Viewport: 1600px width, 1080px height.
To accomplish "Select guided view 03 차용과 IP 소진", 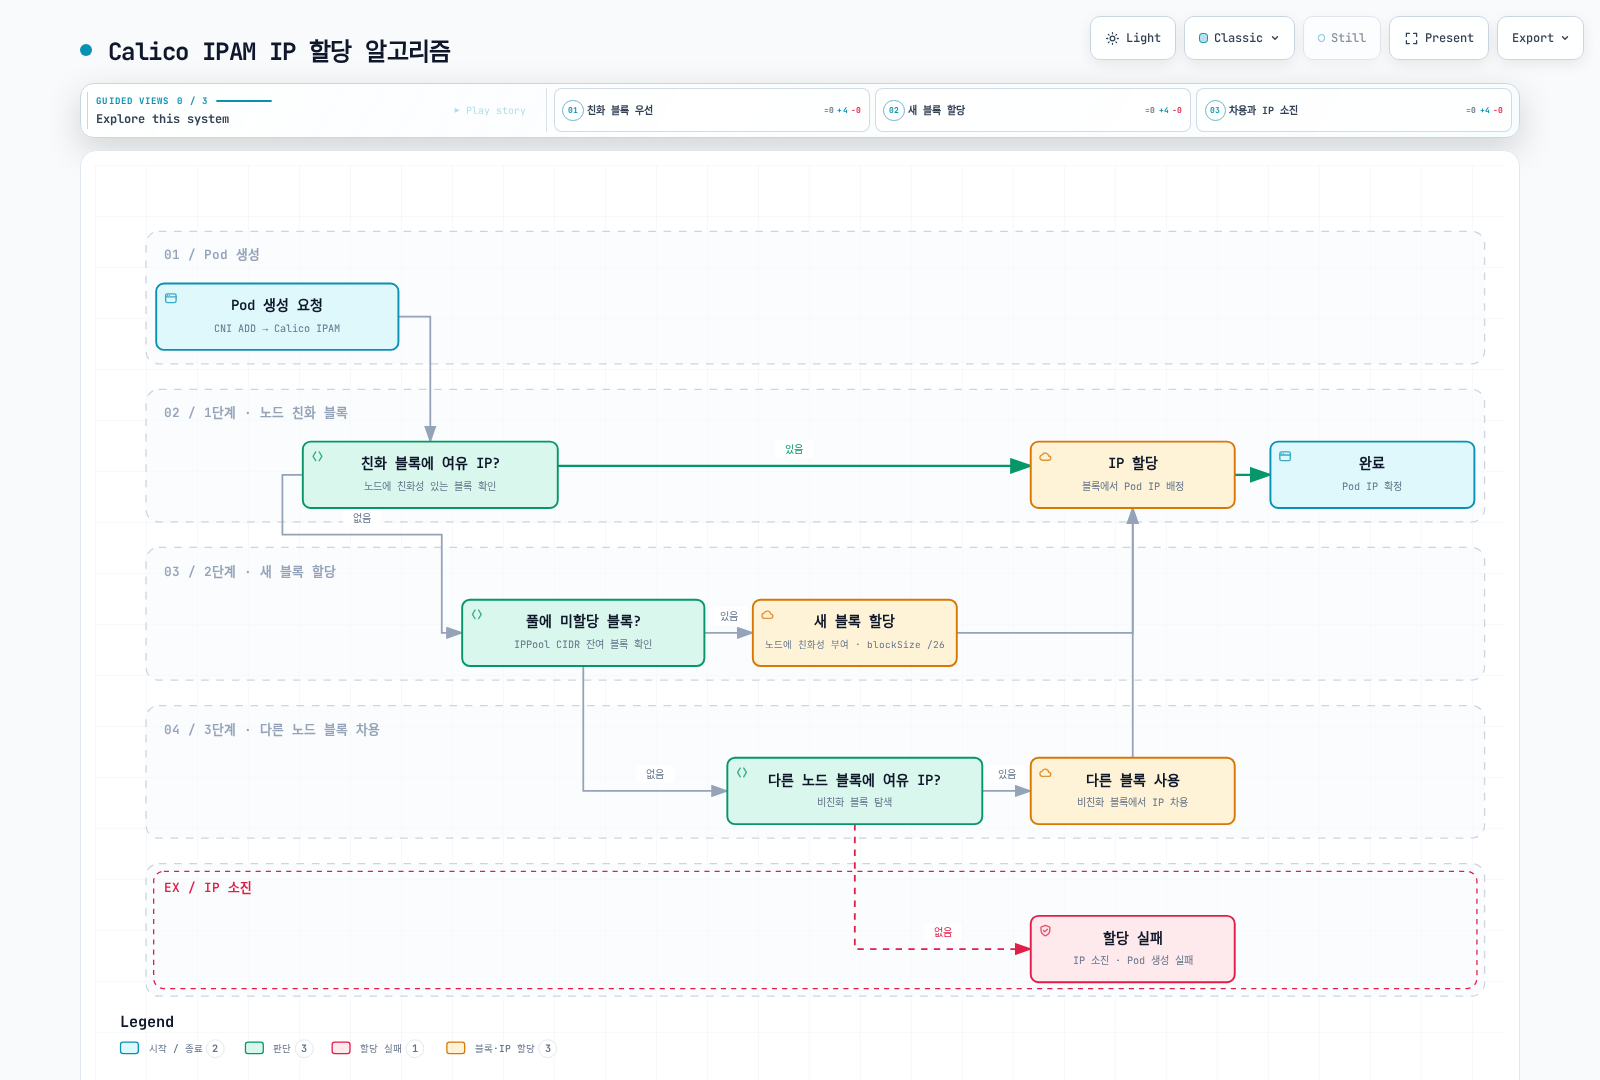I will click(x=1354, y=110).
